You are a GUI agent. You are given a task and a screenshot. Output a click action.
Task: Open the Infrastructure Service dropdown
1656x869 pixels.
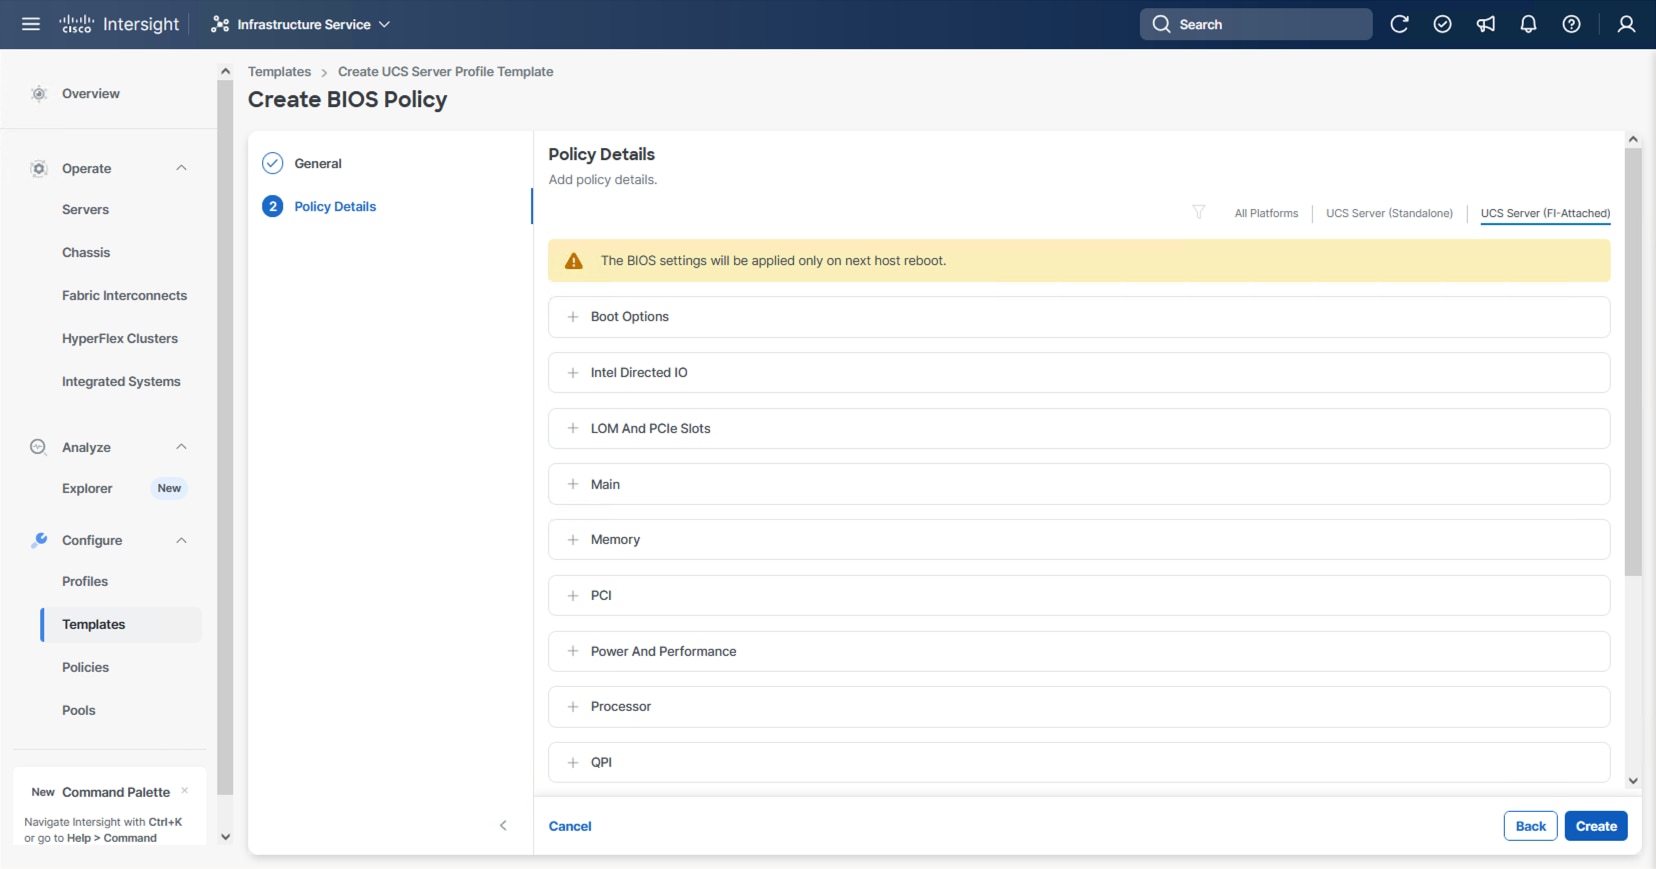(x=301, y=24)
